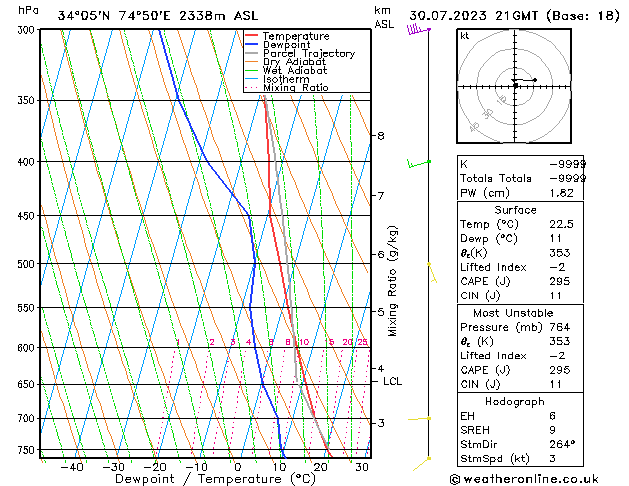Viewport: 629px width, 486px height.
Task: Click the hodograph kt label
Action: [x=465, y=36]
